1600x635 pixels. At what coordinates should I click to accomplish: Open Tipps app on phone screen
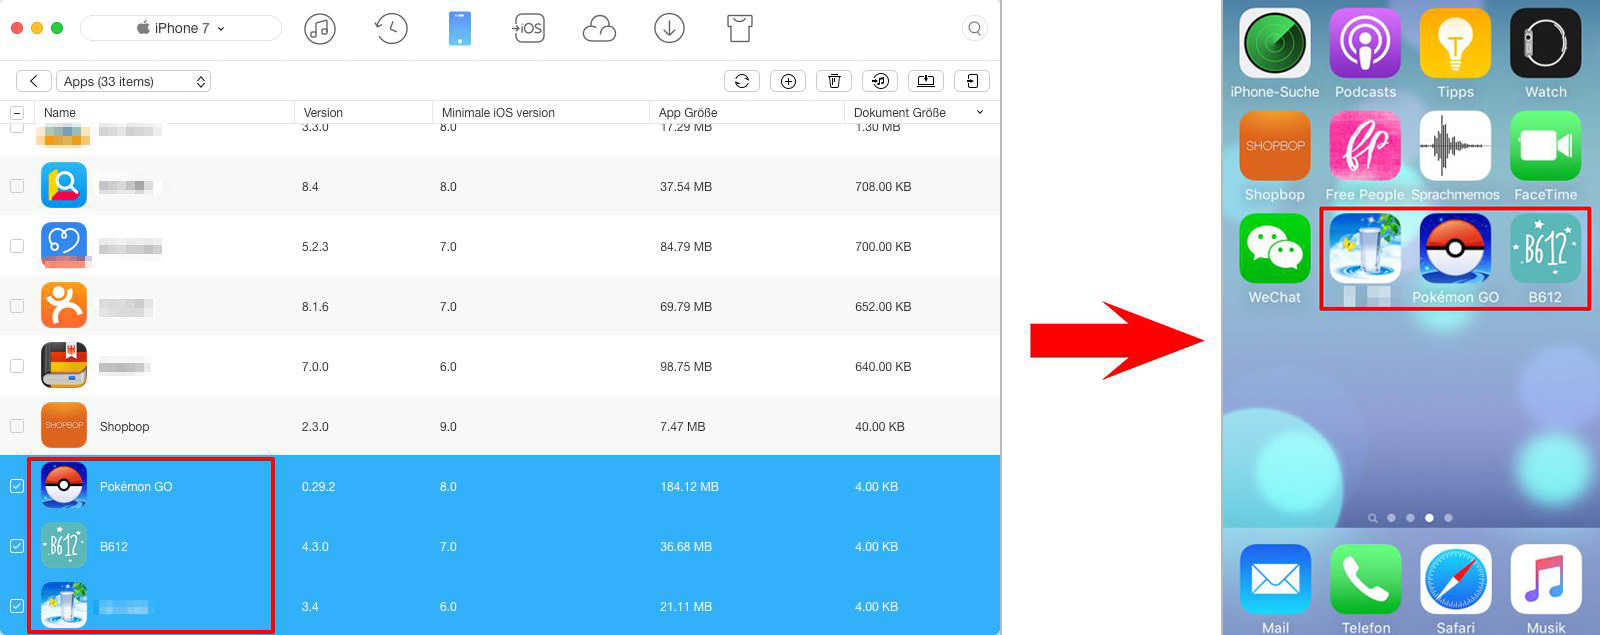(1455, 43)
